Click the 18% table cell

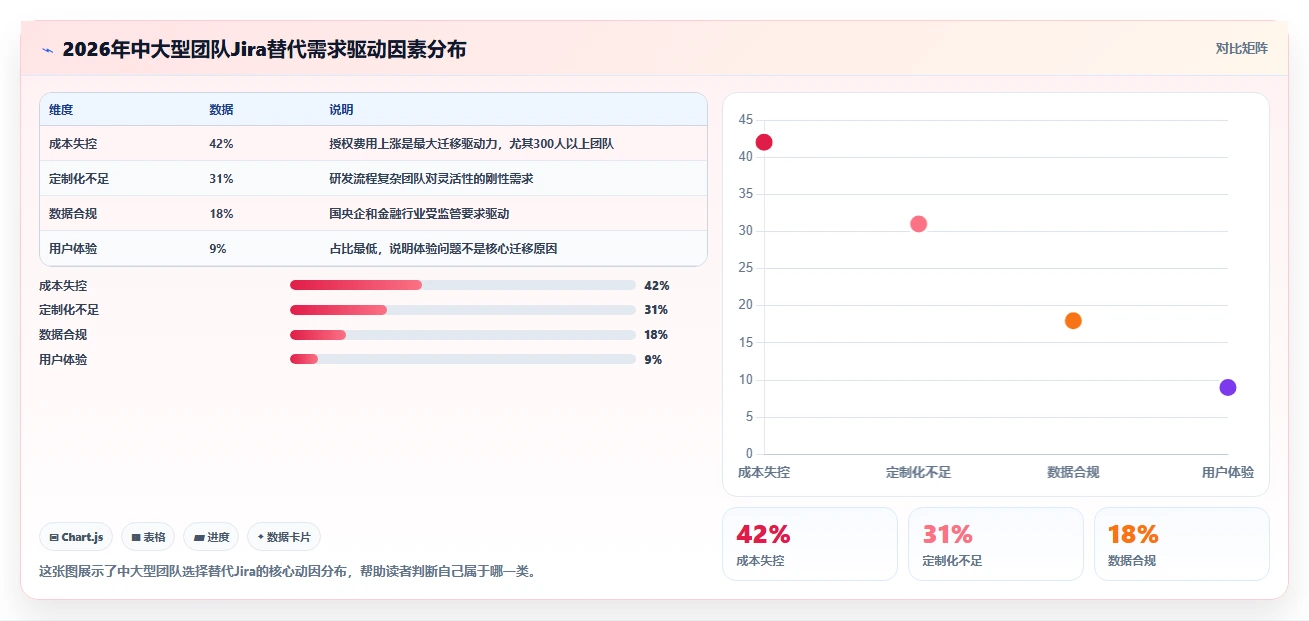coord(221,213)
